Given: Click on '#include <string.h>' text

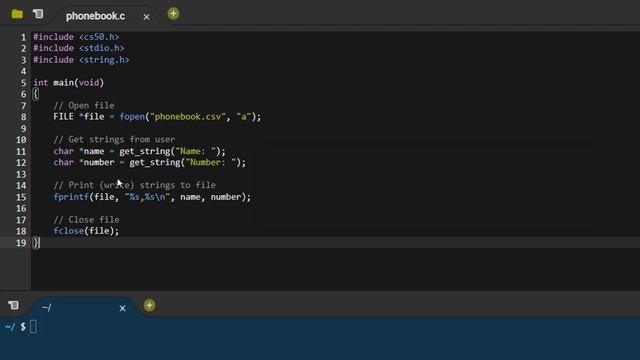Looking at the screenshot, I should tap(81, 60).
